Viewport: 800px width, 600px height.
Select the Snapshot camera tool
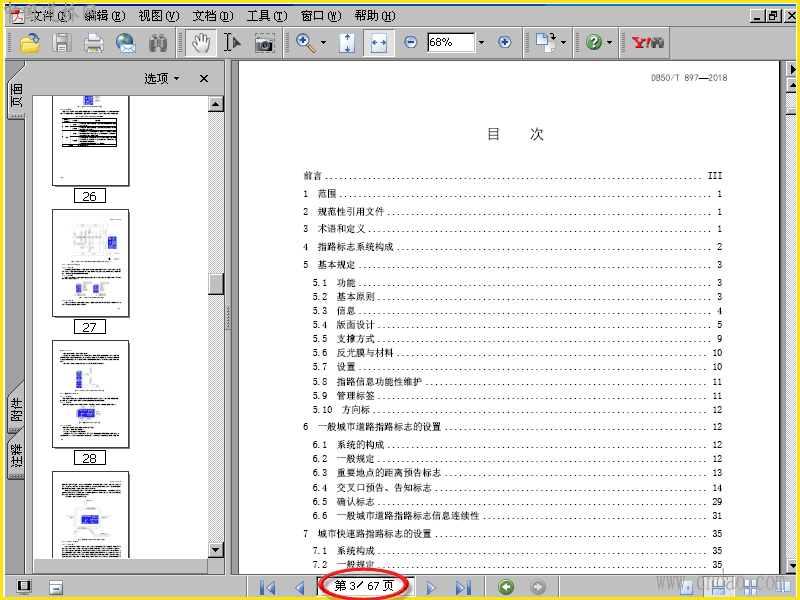[264, 43]
